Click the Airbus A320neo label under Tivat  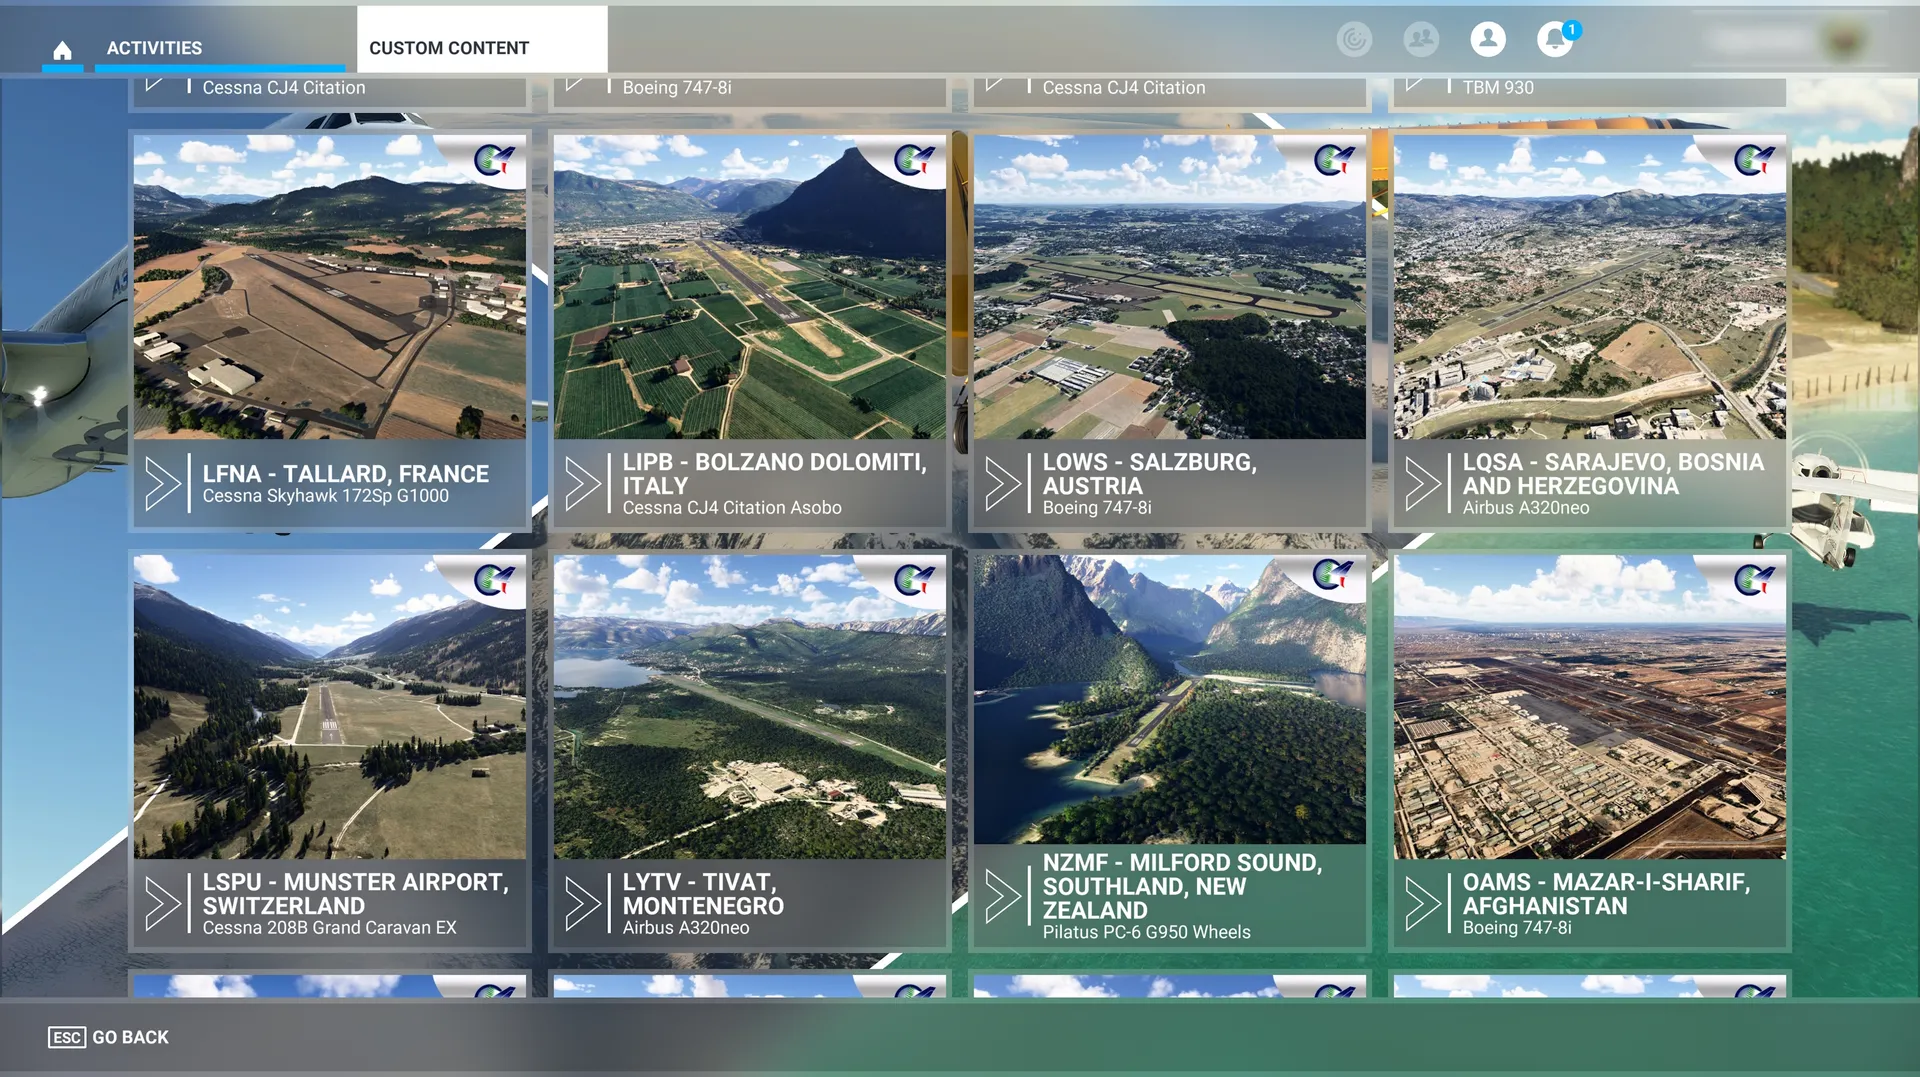coord(686,928)
